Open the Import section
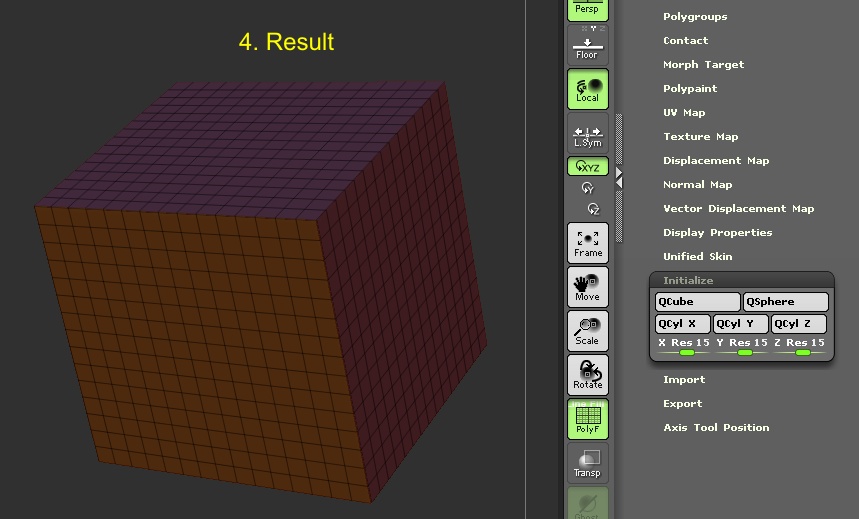Screen dimensions: 859x519 coord(684,379)
